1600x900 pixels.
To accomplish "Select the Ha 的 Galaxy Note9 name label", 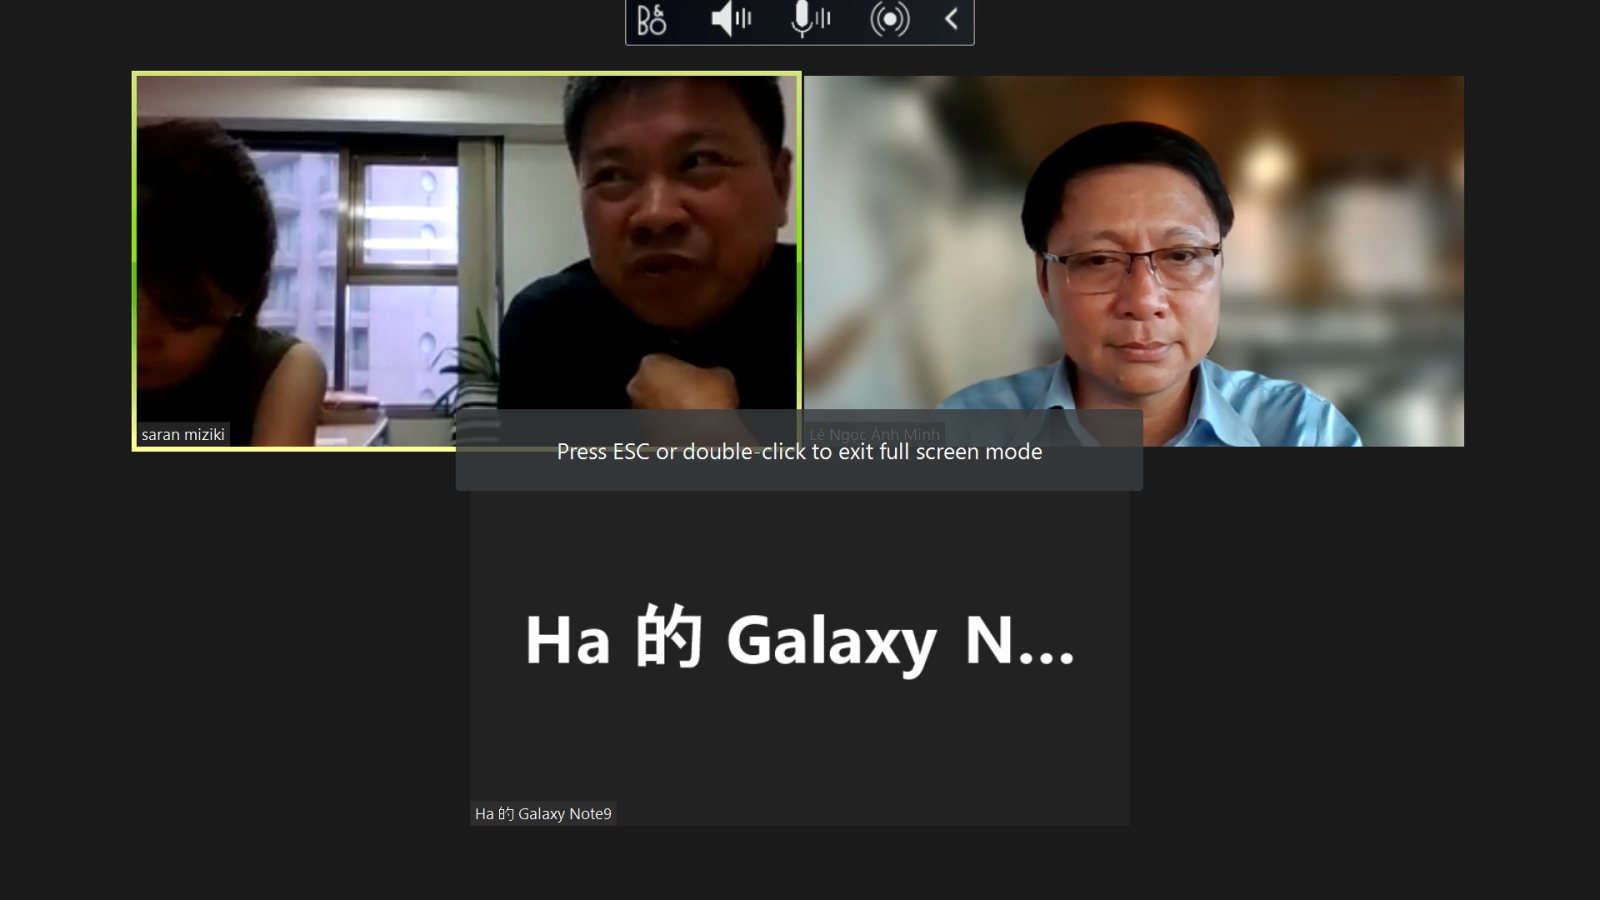I will point(543,814).
